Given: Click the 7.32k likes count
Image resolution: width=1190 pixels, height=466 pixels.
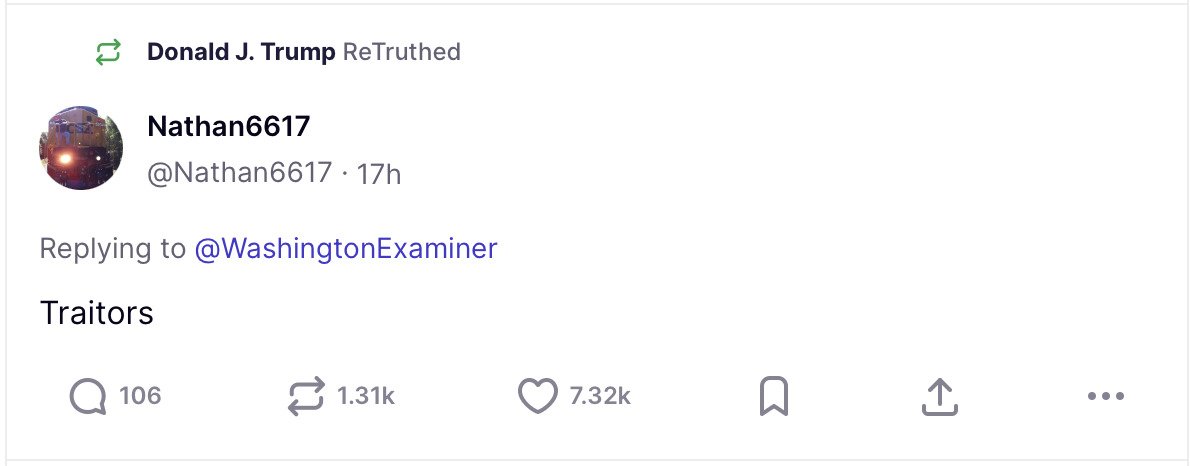Looking at the screenshot, I should (600, 396).
